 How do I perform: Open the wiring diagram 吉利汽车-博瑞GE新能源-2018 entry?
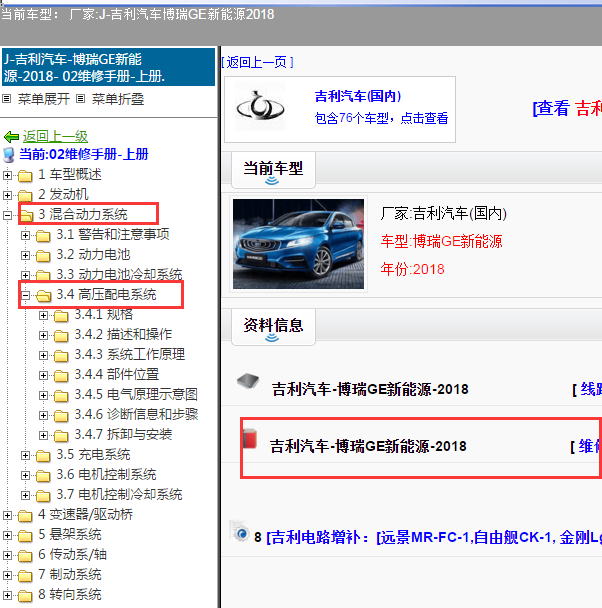point(370,389)
